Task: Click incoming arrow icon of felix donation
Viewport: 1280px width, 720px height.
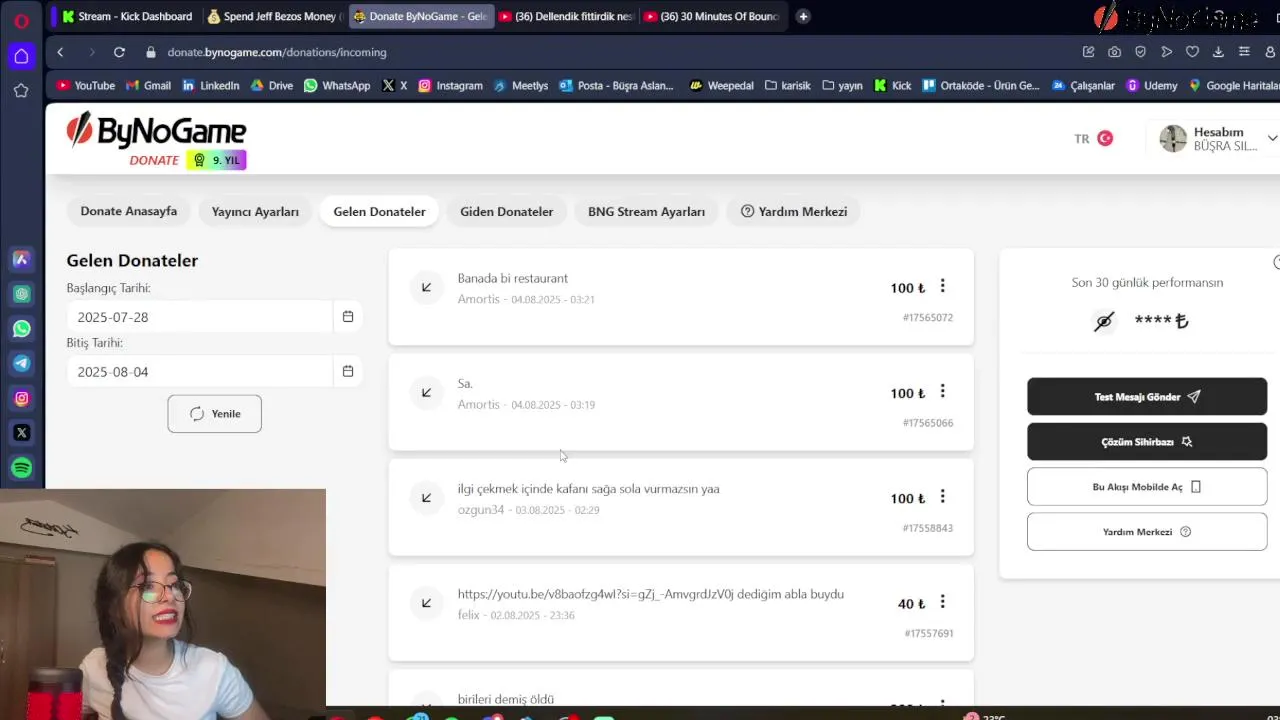Action: point(426,602)
